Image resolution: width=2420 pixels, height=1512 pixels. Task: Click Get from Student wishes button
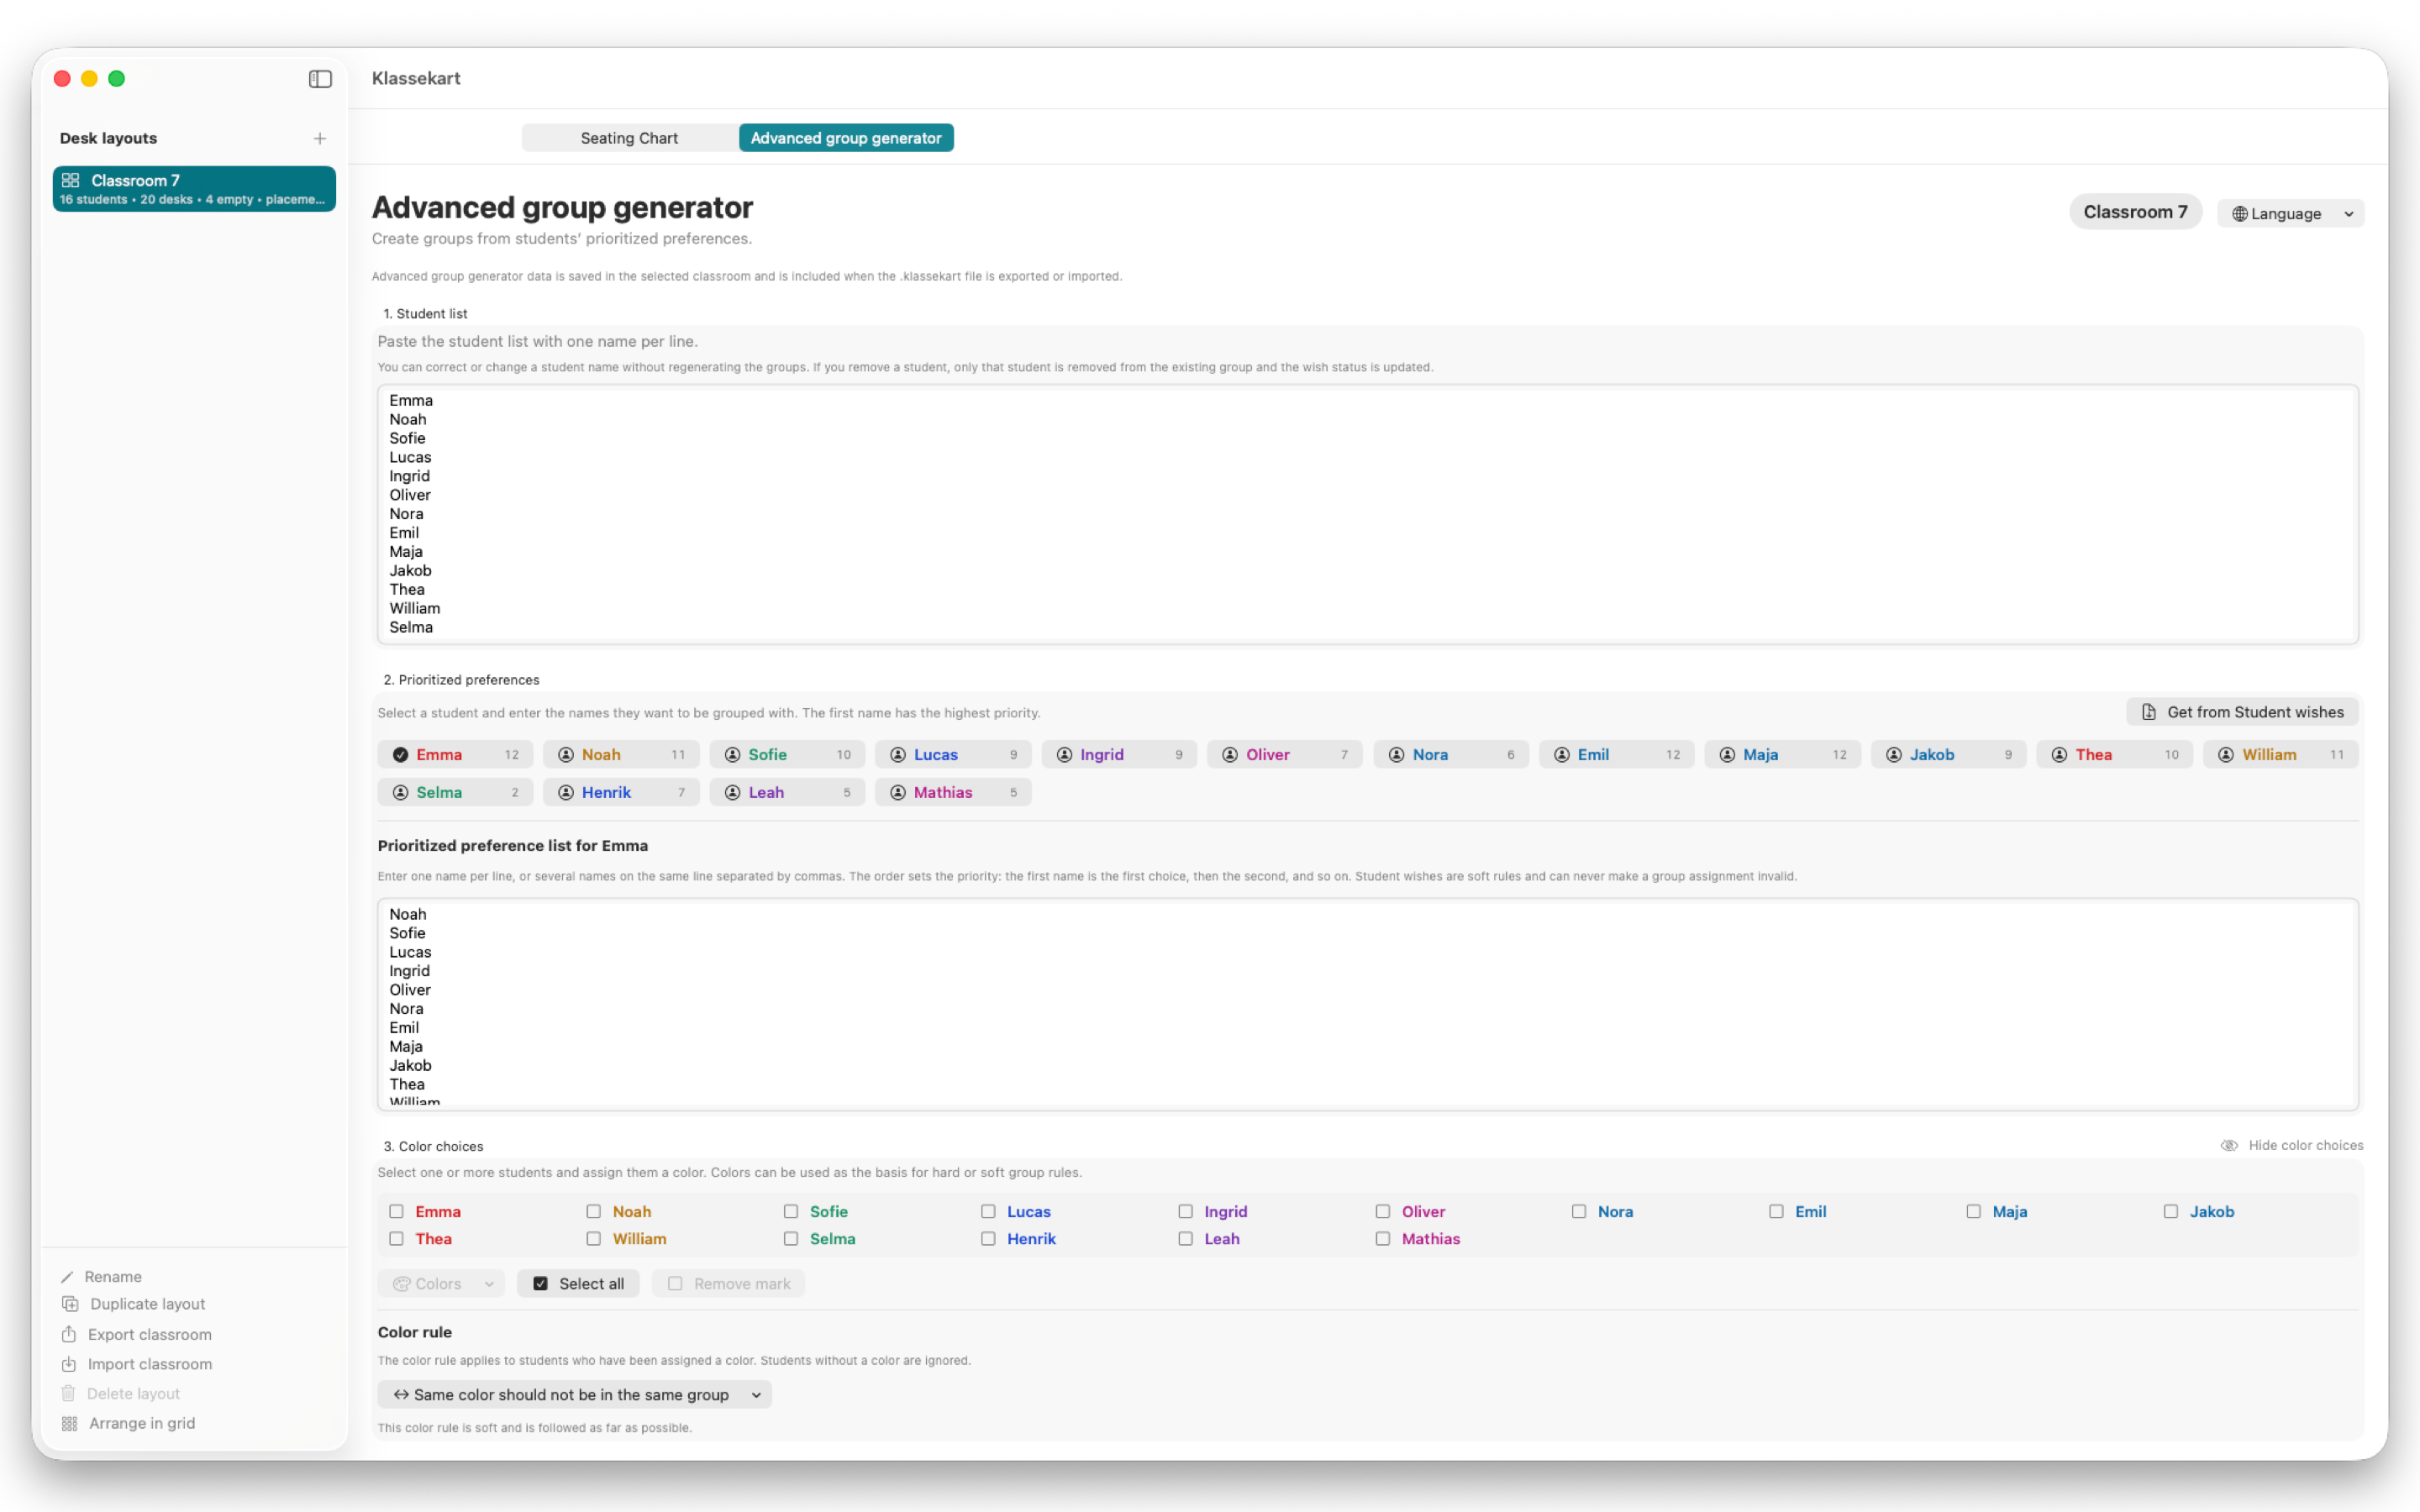(2243, 712)
